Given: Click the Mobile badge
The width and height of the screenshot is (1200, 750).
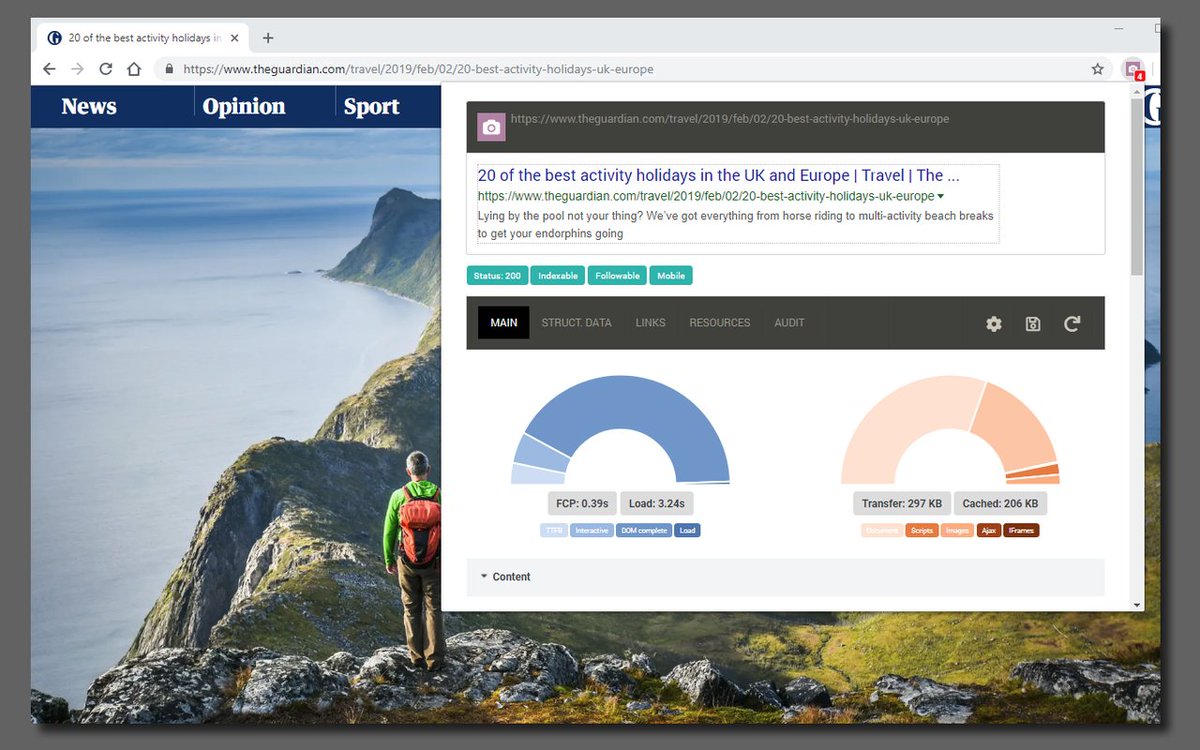Looking at the screenshot, I should point(671,275).
